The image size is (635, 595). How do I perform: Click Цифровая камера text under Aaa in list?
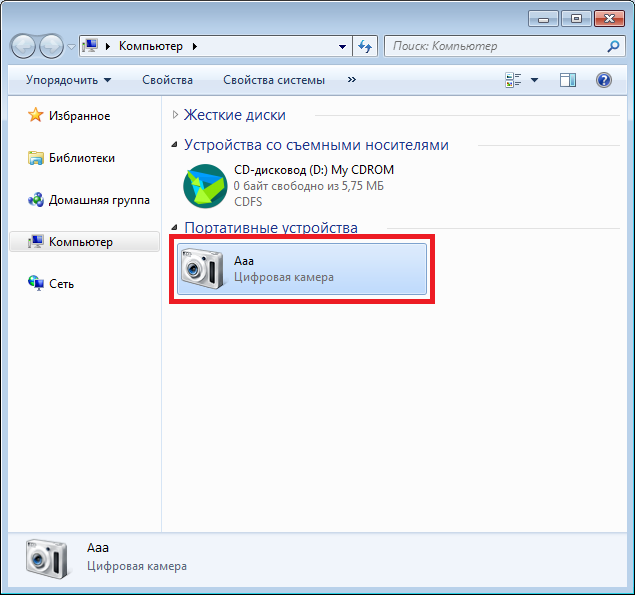click(x=284, y=277)
